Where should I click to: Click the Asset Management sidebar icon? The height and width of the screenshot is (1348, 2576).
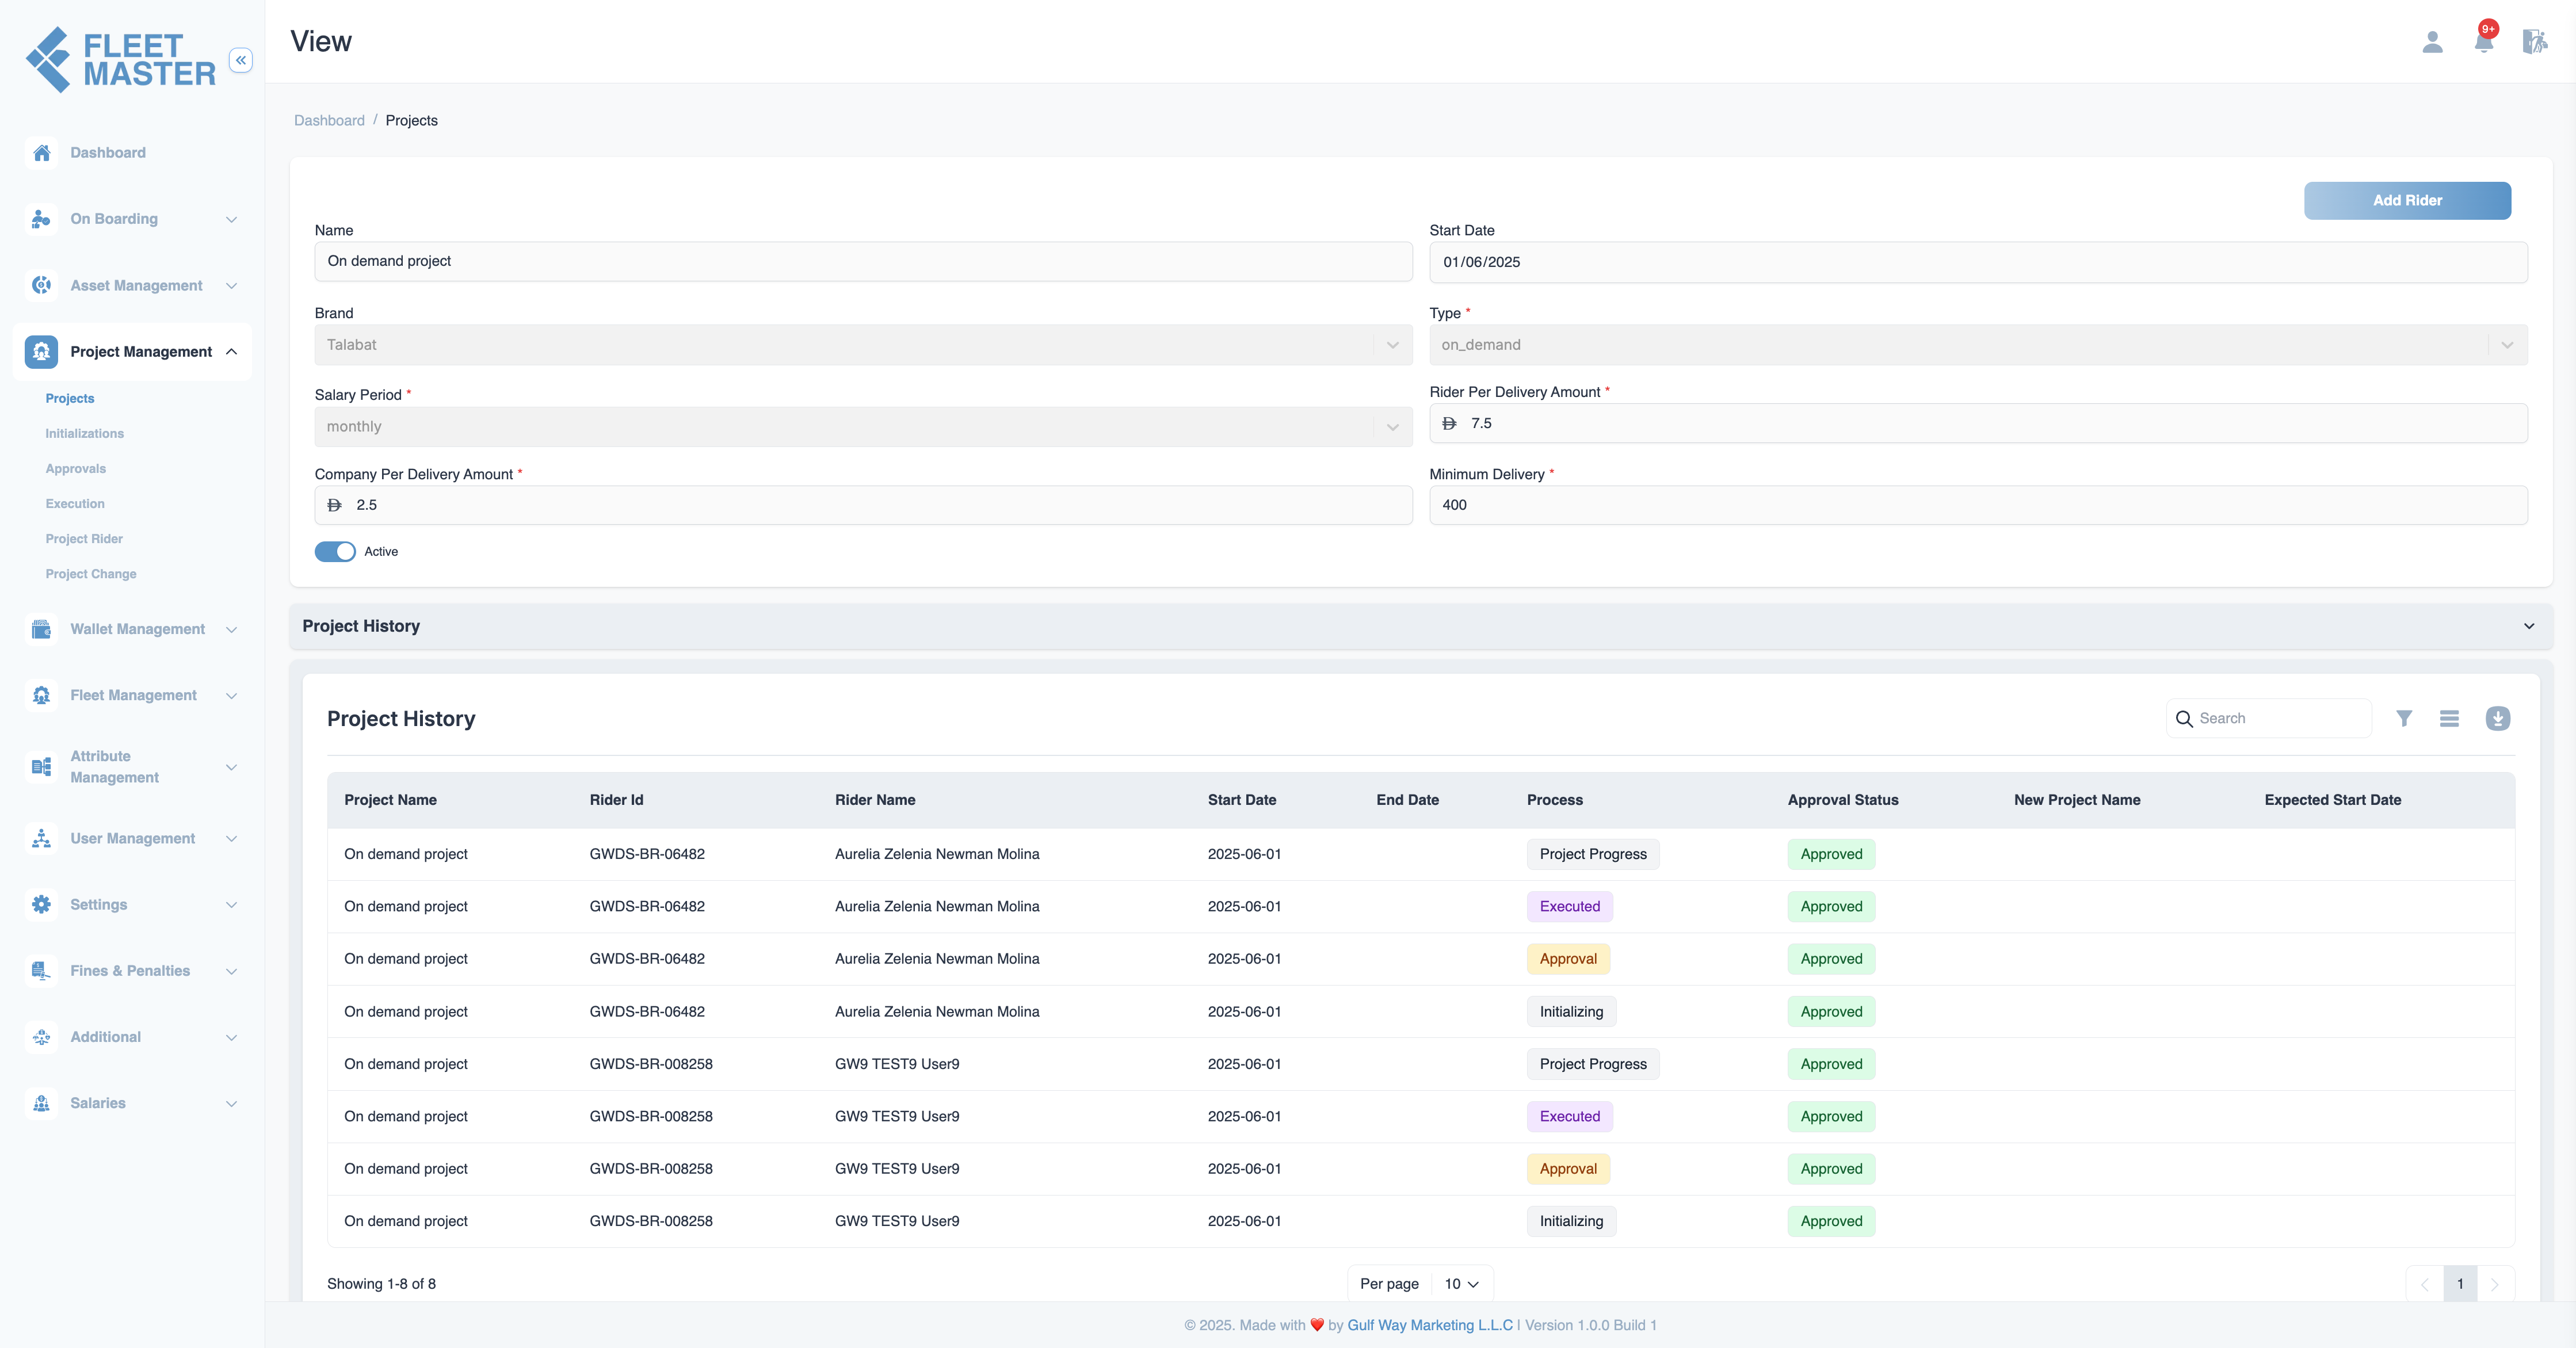41,285
